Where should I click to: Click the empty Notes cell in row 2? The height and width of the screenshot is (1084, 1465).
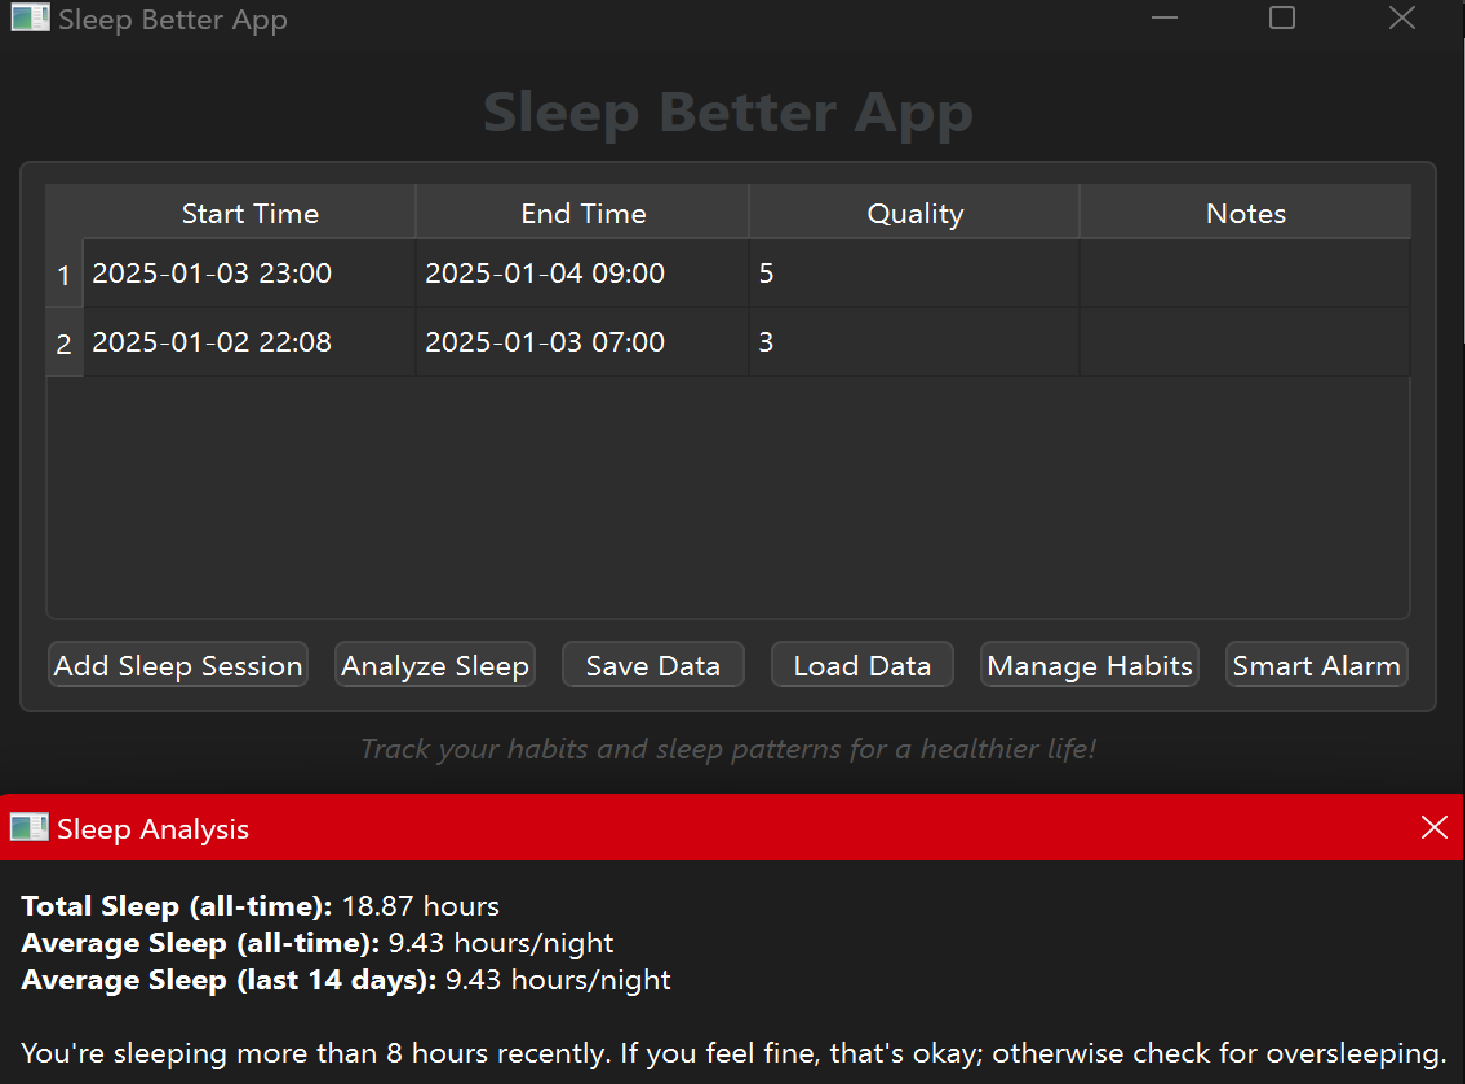pyautogui.click(x=1245, y=342)
